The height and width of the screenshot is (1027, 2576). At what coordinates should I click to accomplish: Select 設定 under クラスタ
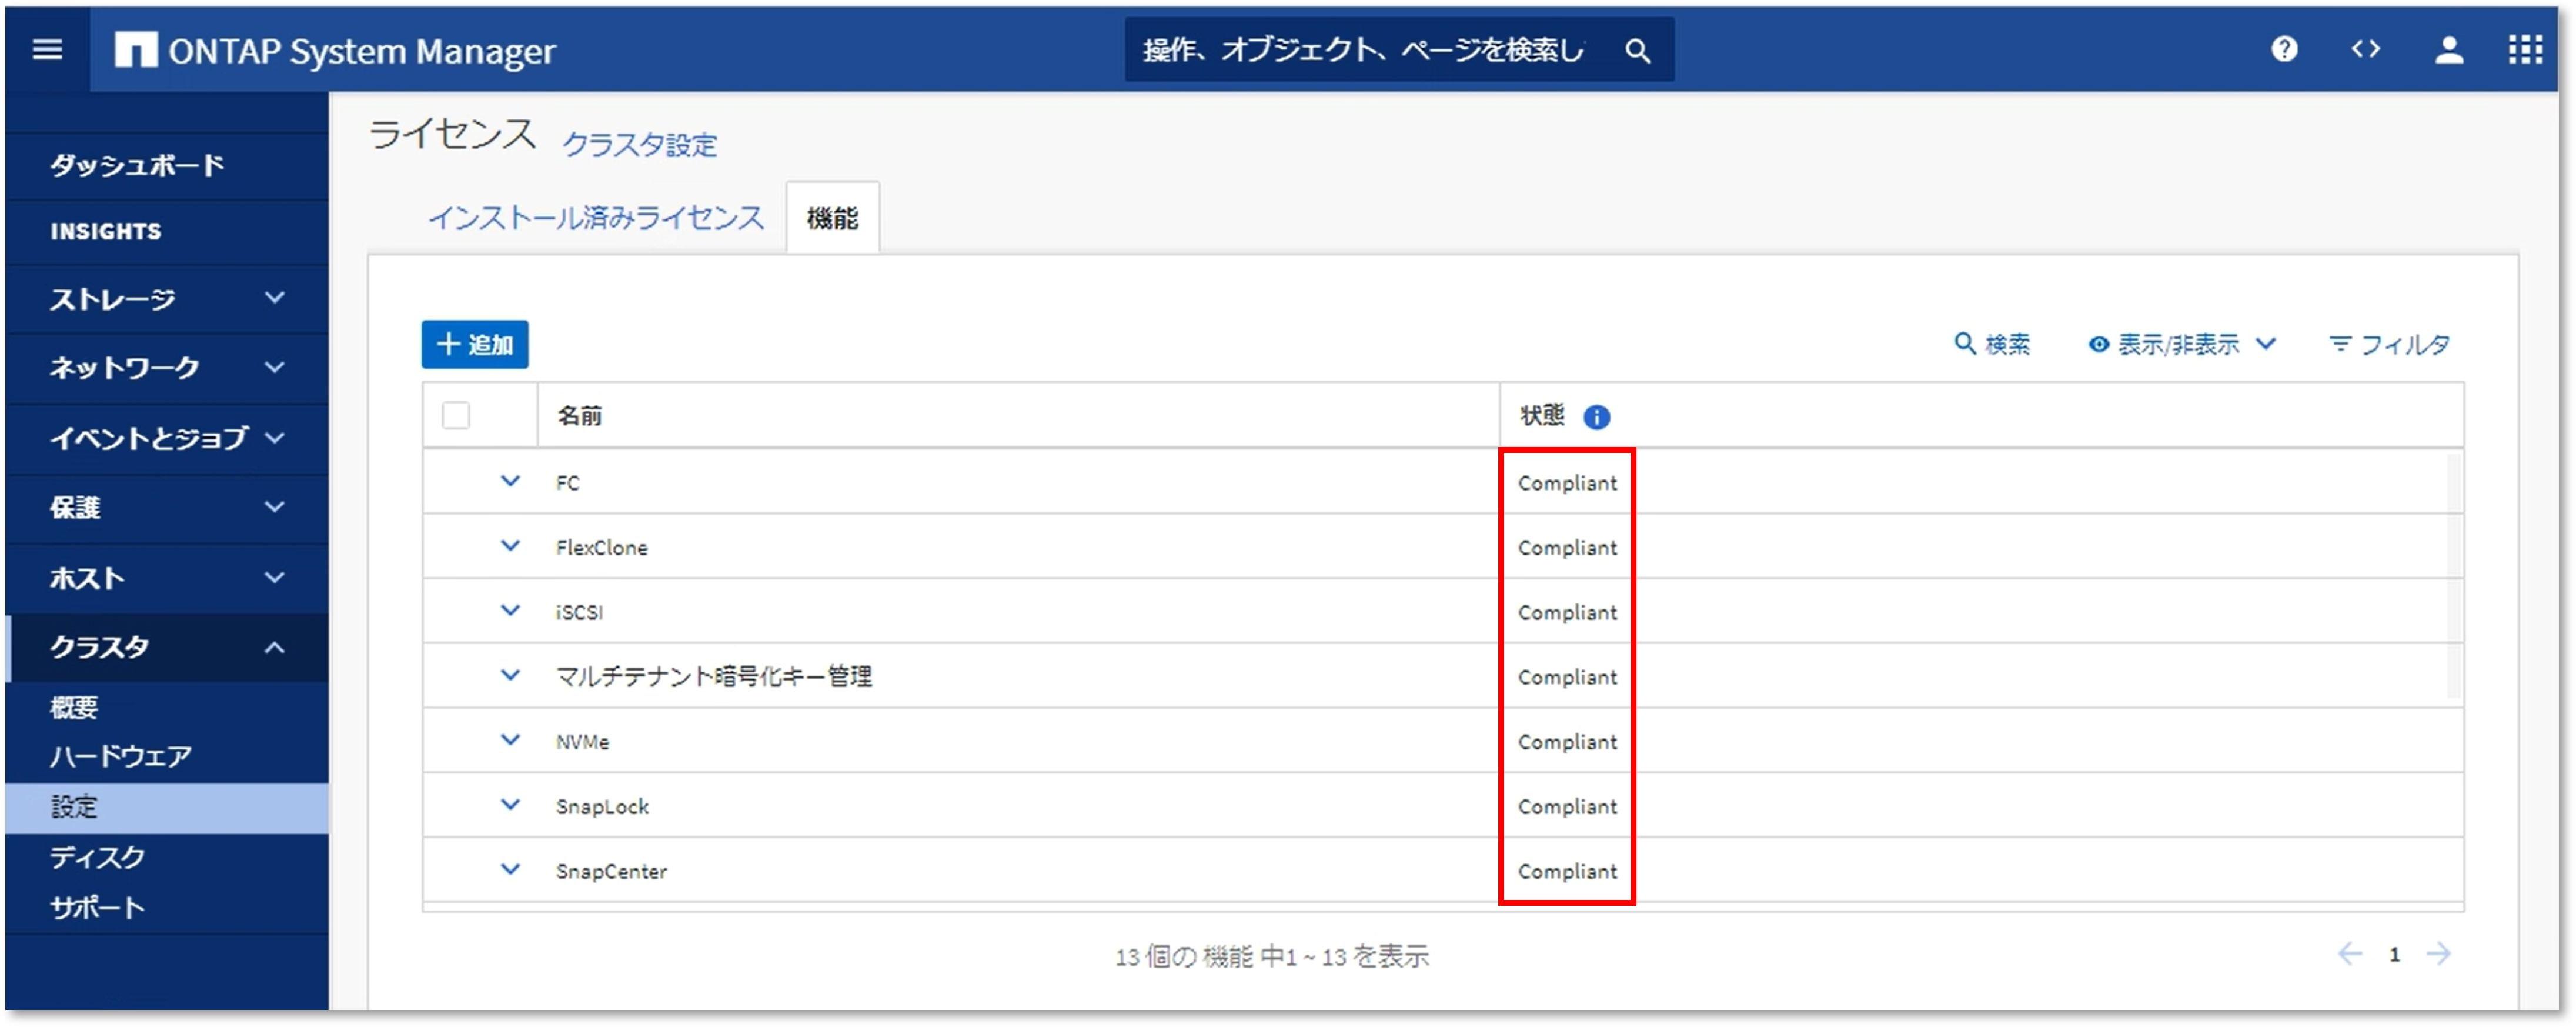[166, 807]
